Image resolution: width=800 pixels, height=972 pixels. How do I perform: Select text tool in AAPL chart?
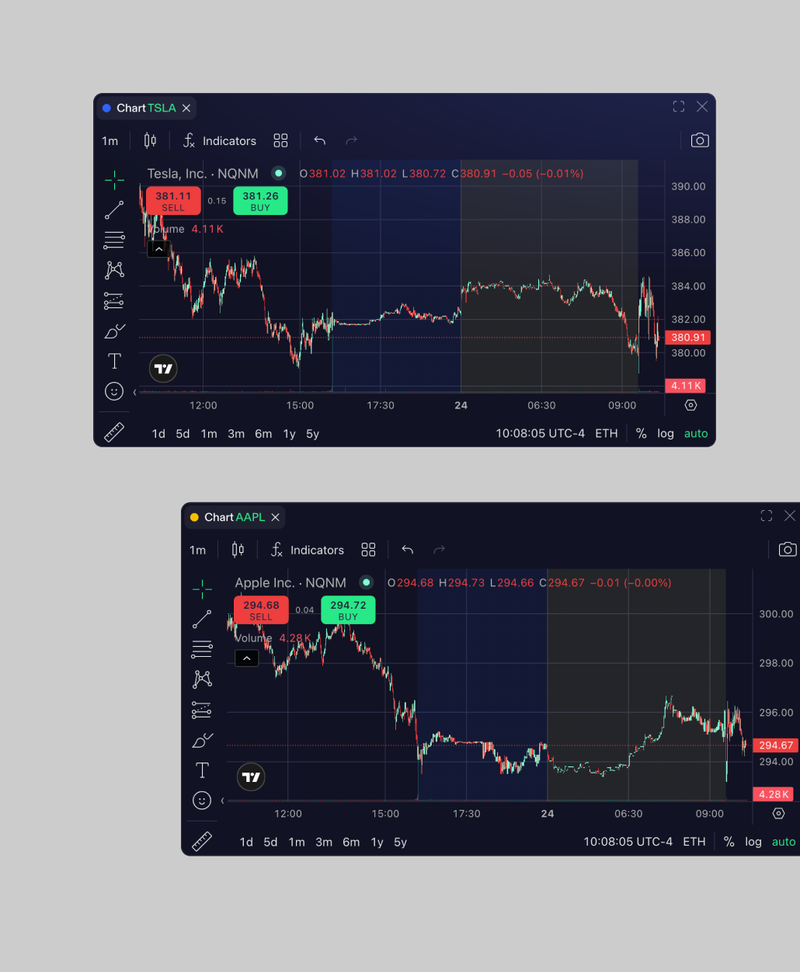[202, 770]
